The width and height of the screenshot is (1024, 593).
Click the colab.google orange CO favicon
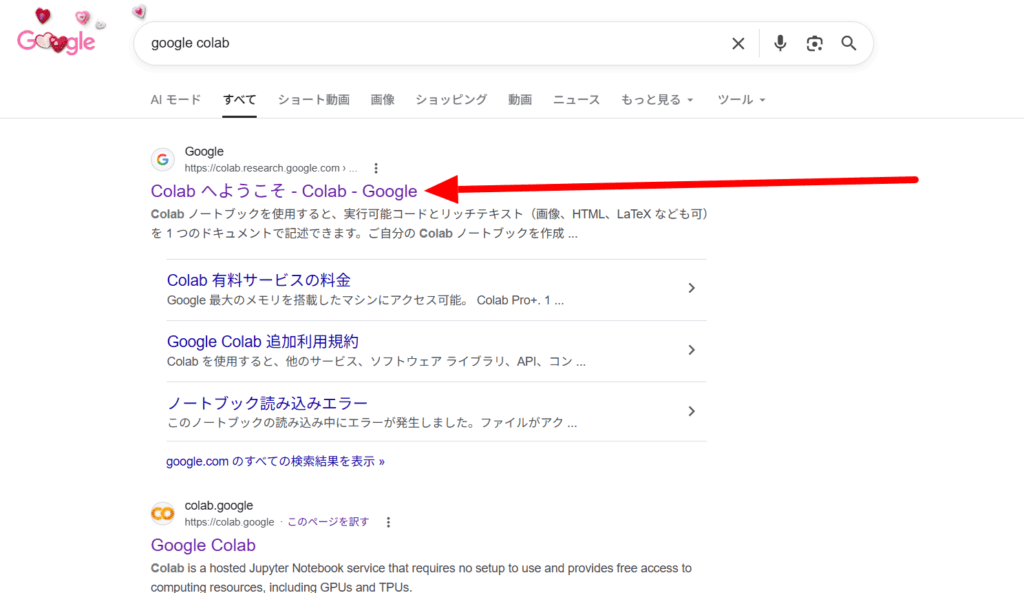click(162, 514)
